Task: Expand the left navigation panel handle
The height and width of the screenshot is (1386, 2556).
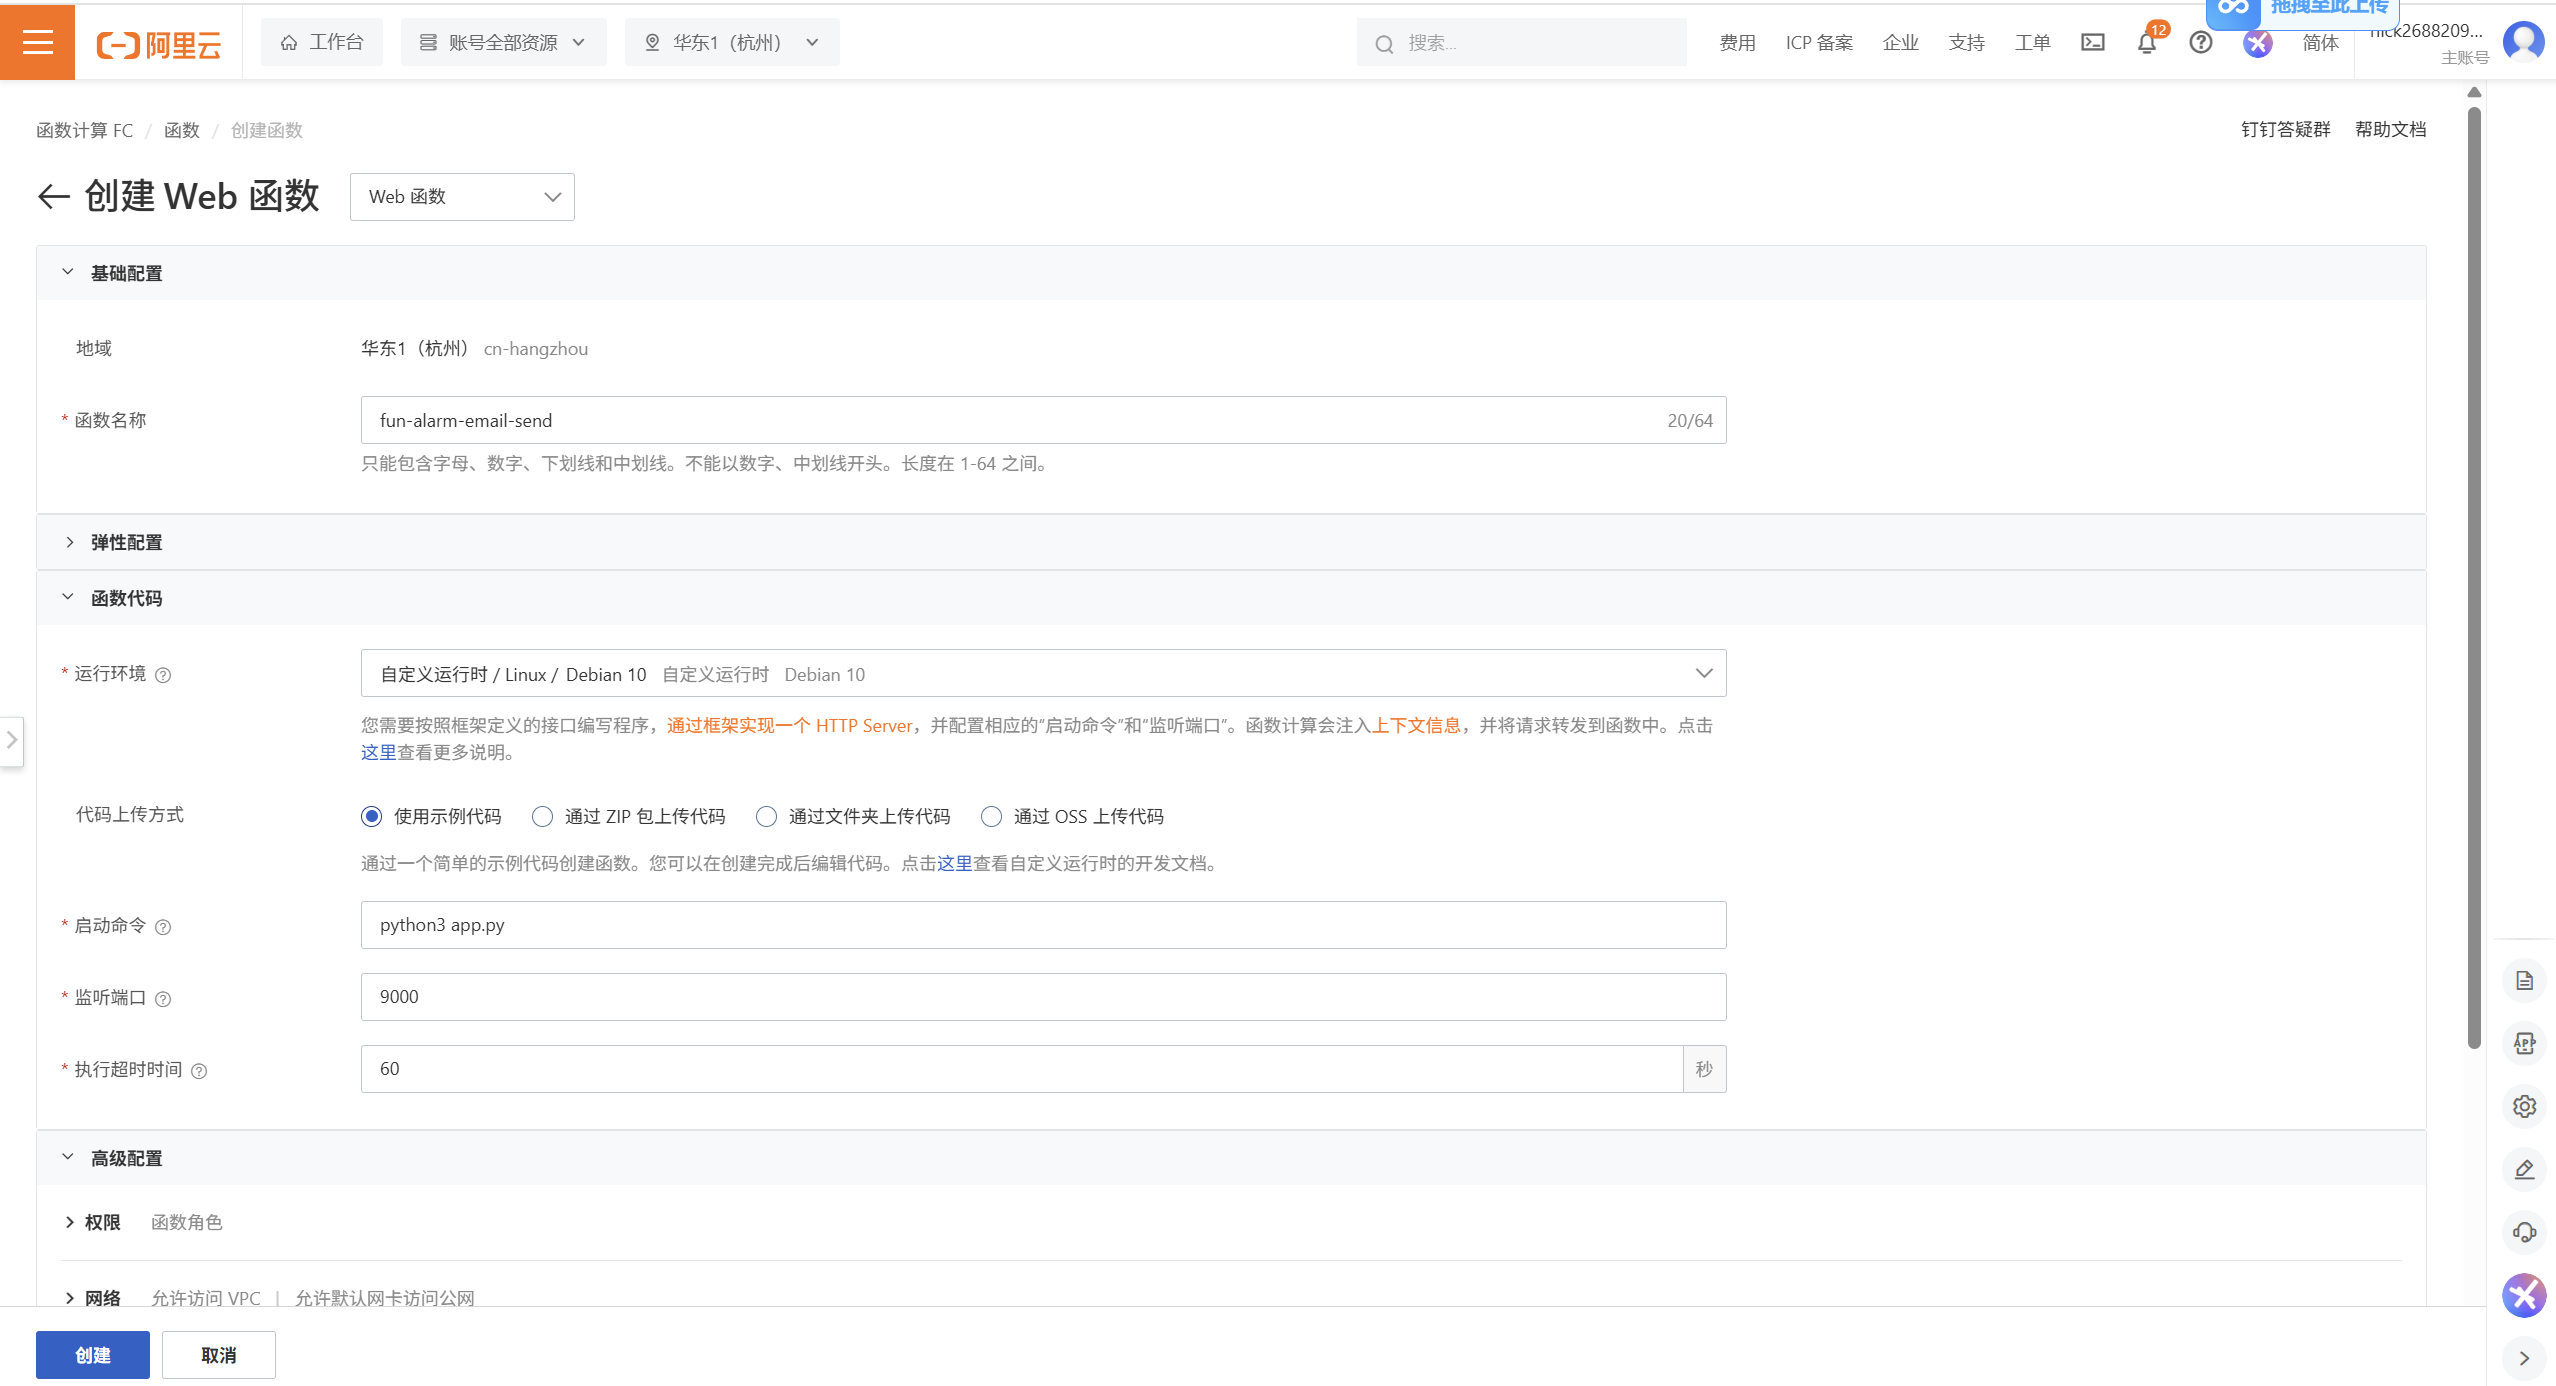Action: (11, 741)
